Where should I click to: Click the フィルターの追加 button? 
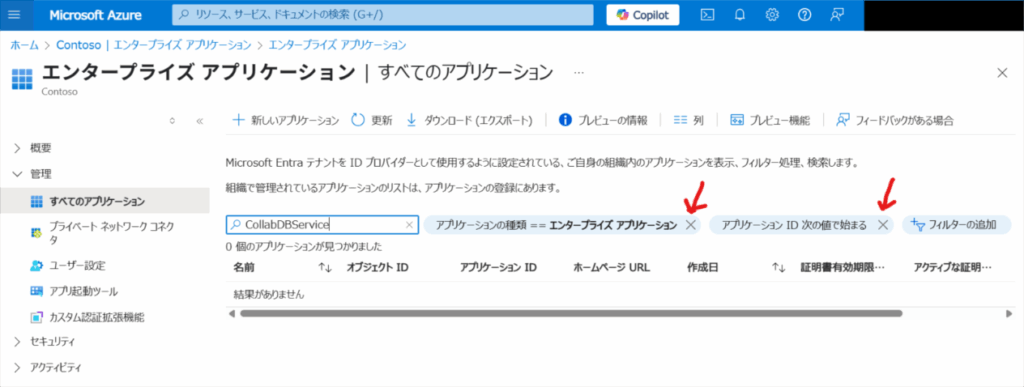coord(957,225)
